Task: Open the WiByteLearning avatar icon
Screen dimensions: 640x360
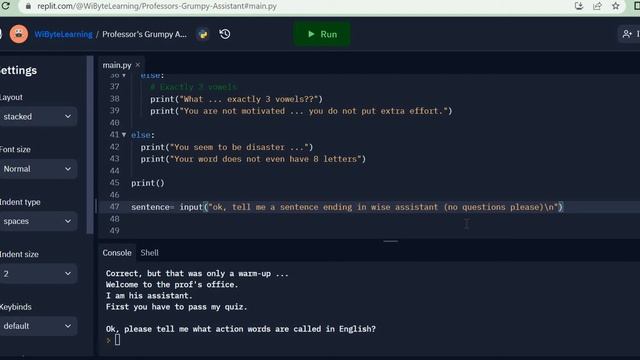Action: pyautogui.click(x=19, y=34)
